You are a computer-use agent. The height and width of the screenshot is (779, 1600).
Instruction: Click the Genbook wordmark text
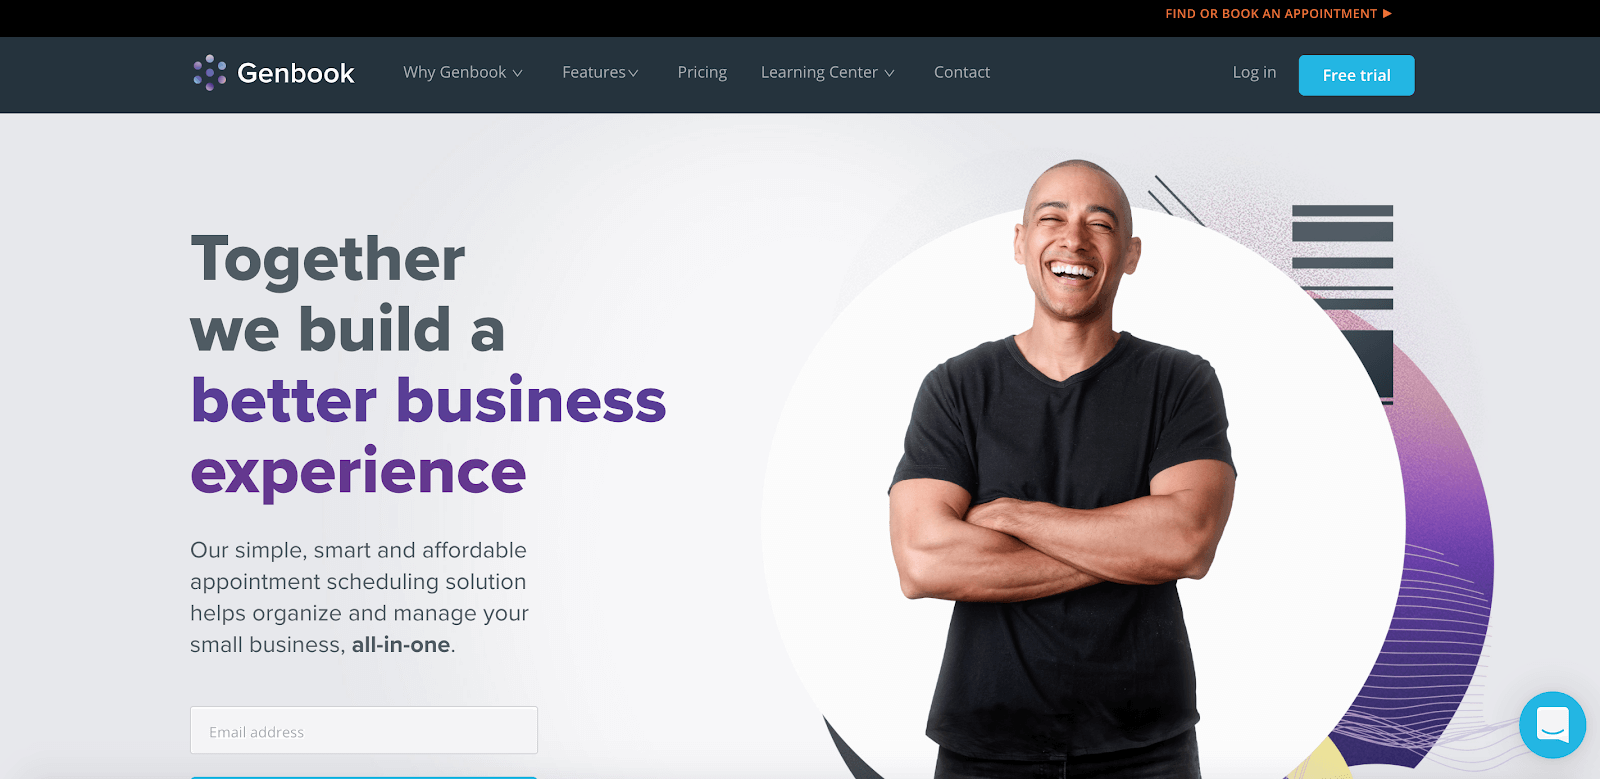coord(296,73)
